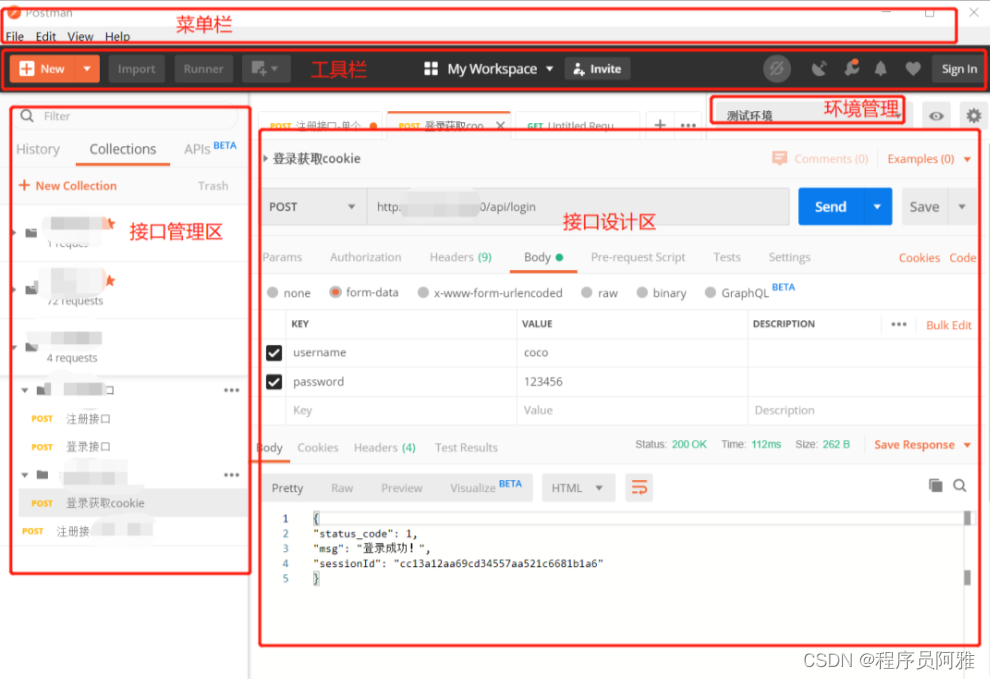
Task: Expand the collection with 4 requests
Action: [14, 347]
